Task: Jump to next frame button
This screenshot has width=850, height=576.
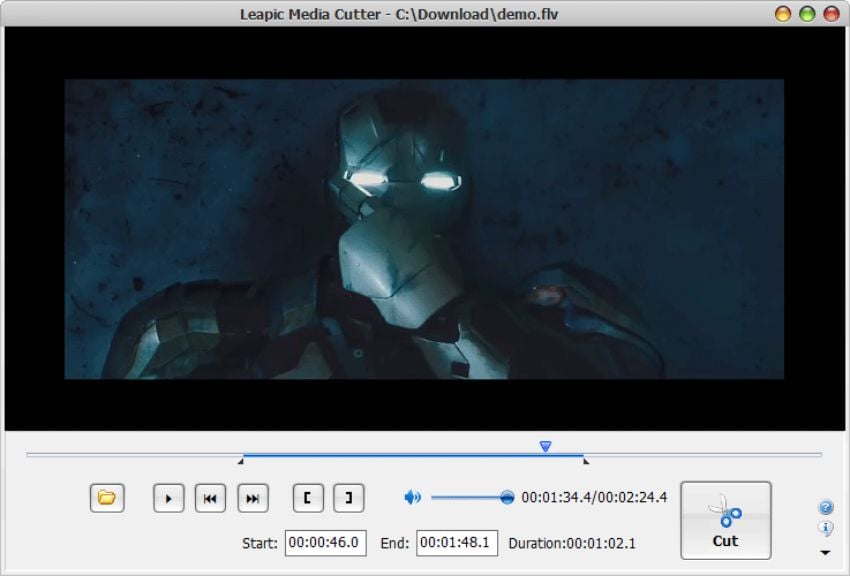Action: coord(253,498)
